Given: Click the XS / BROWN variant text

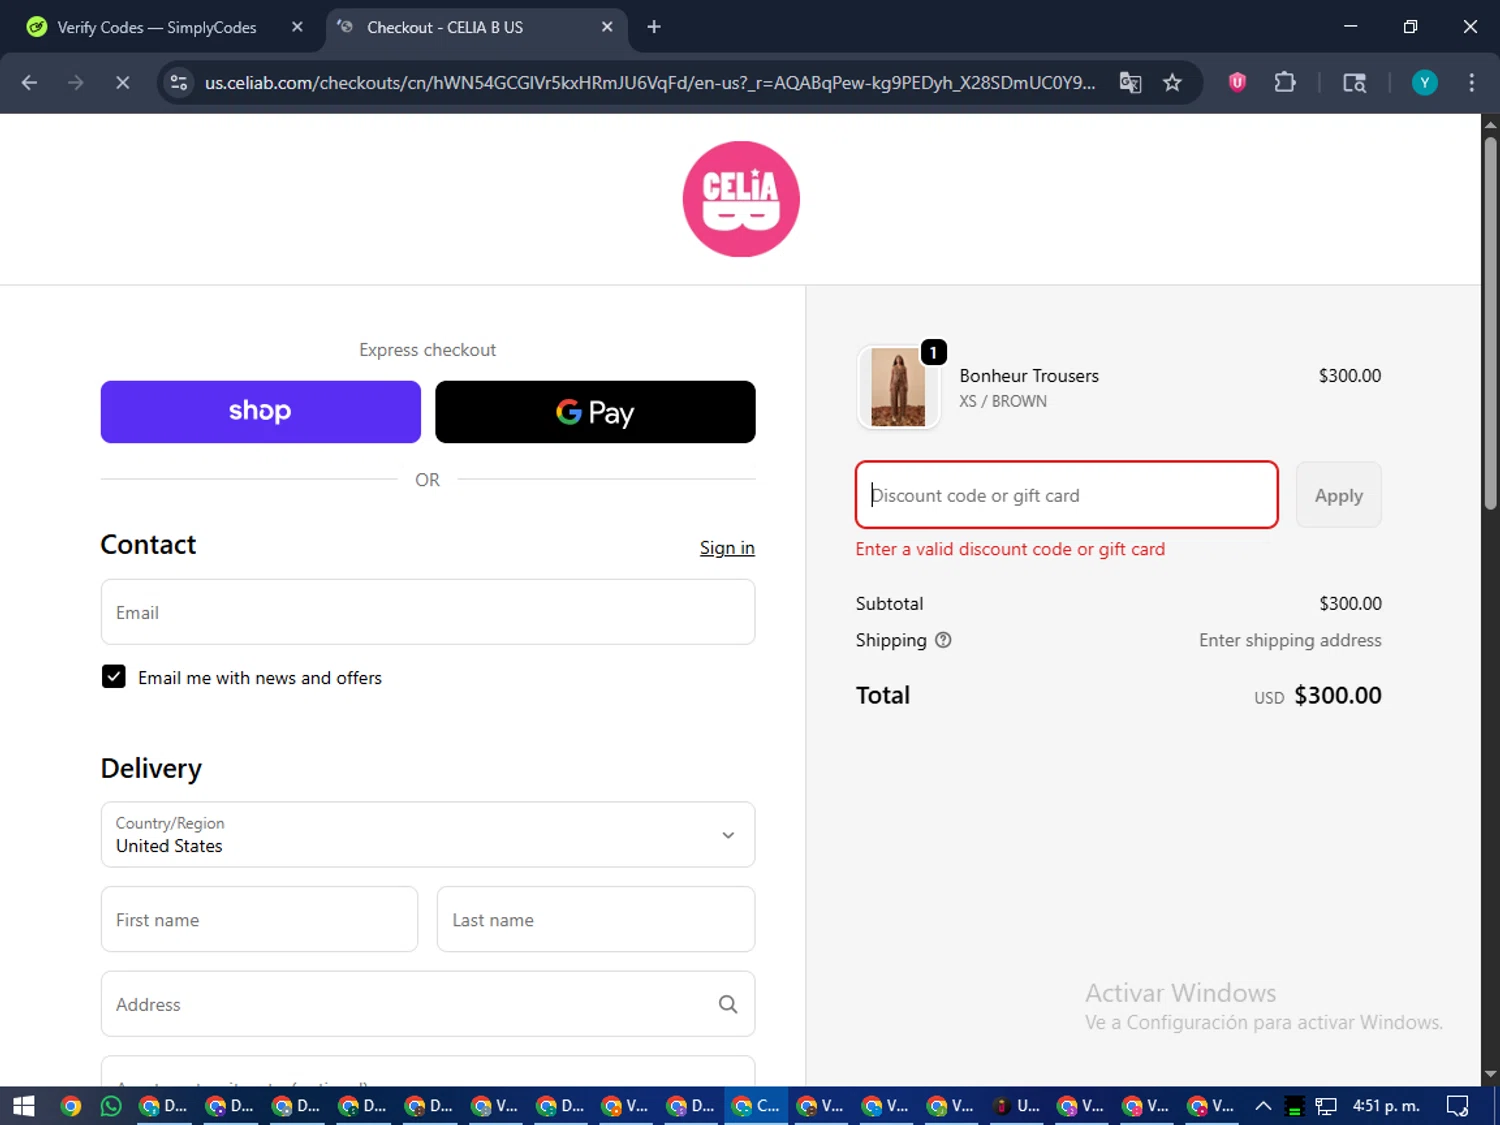Looking at the screenshot, I should click(x=1003, y=401).
